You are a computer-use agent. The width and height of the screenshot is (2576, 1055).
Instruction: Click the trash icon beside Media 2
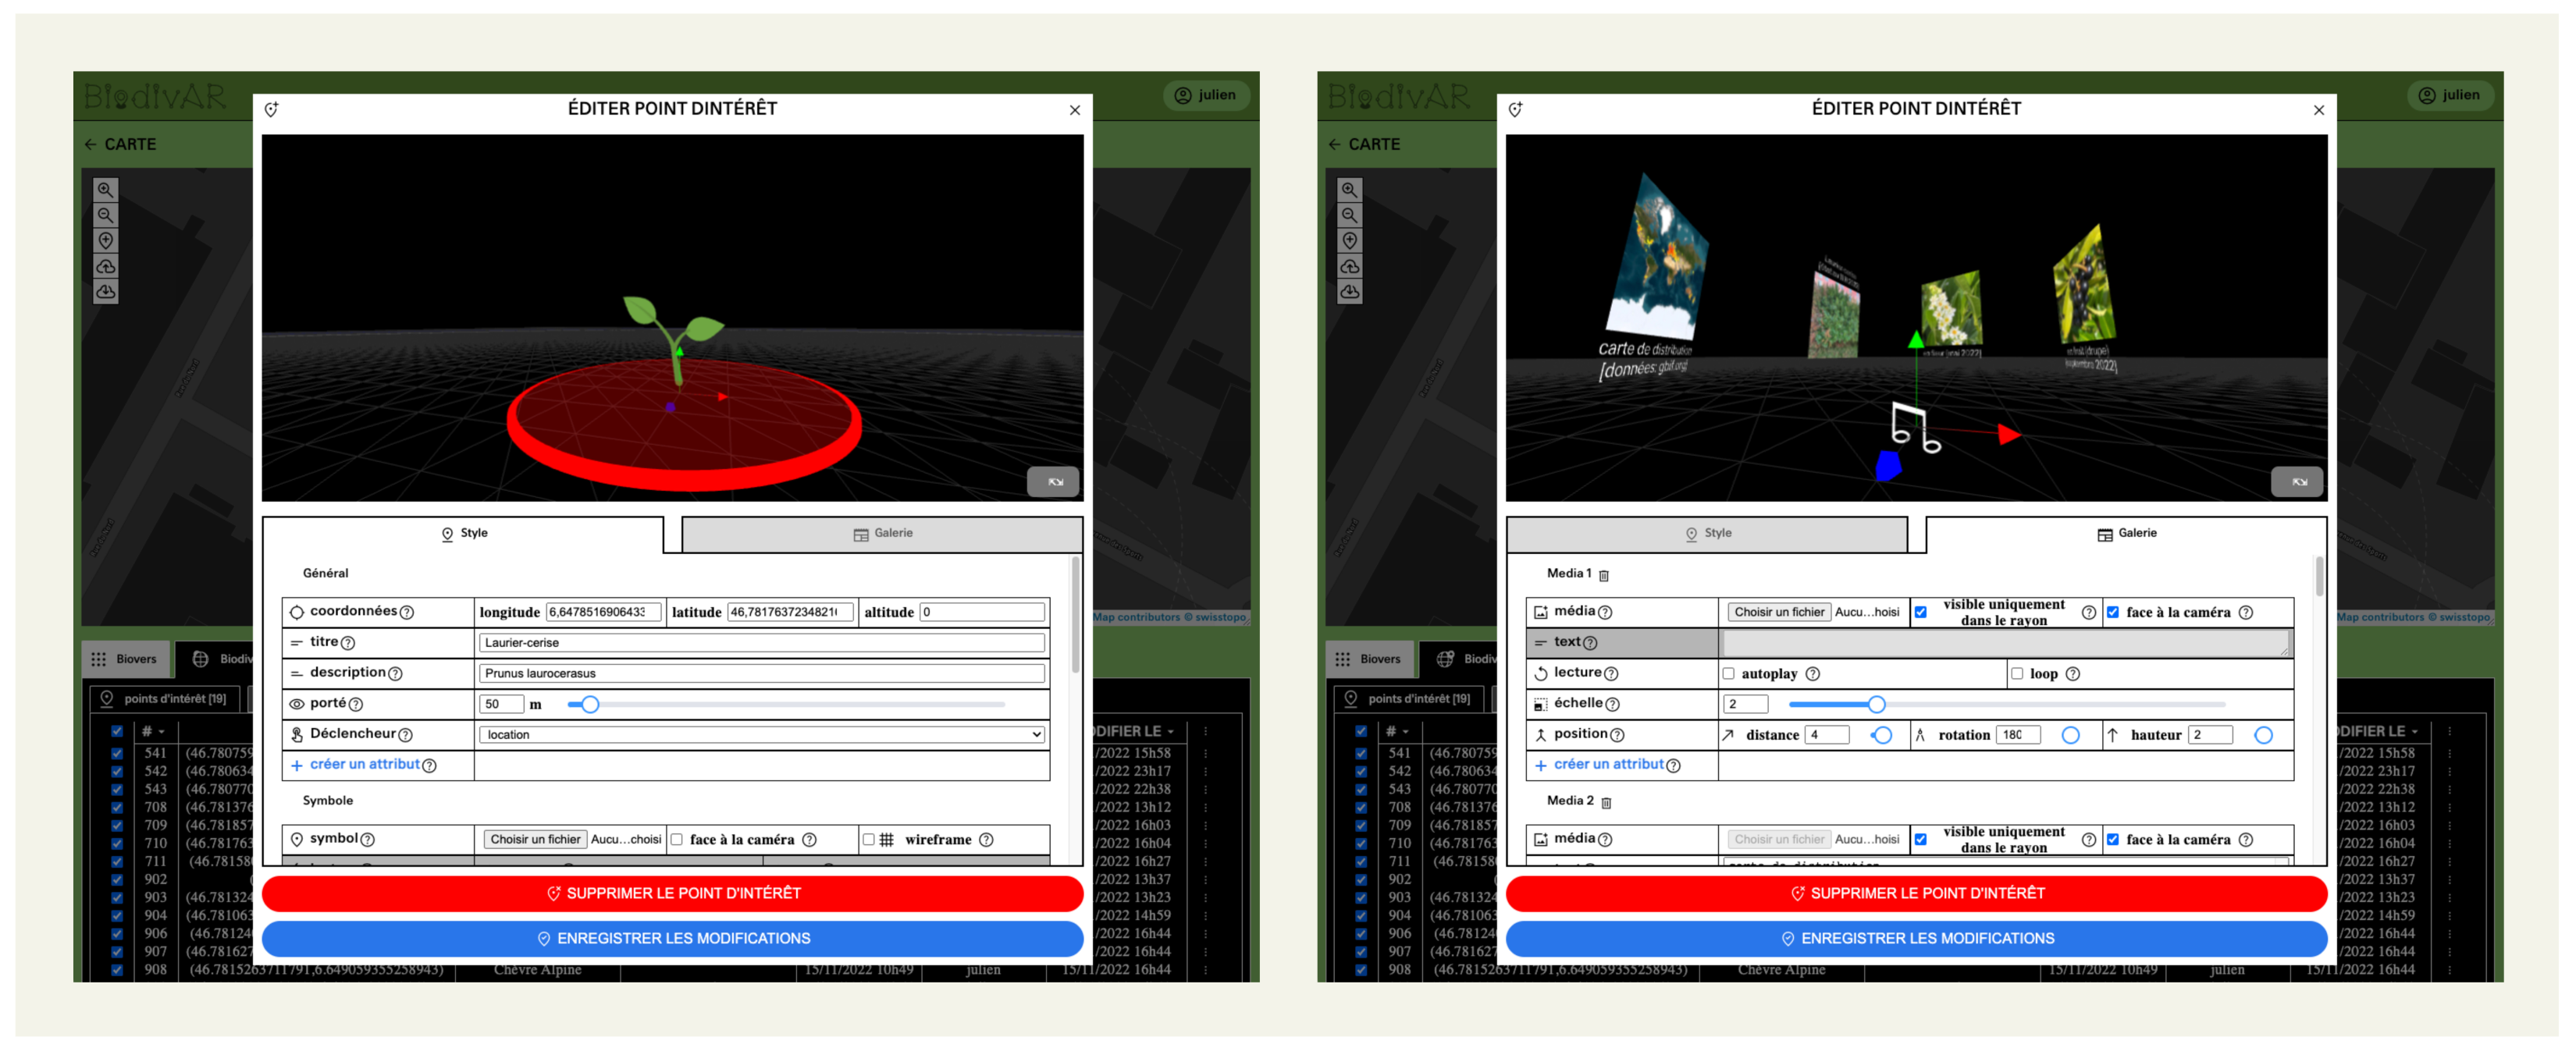[x=1606, y=802]
